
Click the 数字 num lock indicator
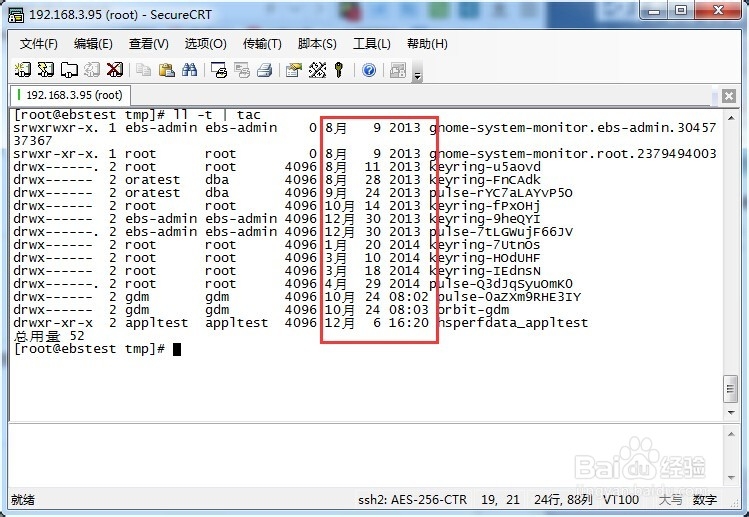click(x=705, y=500)
